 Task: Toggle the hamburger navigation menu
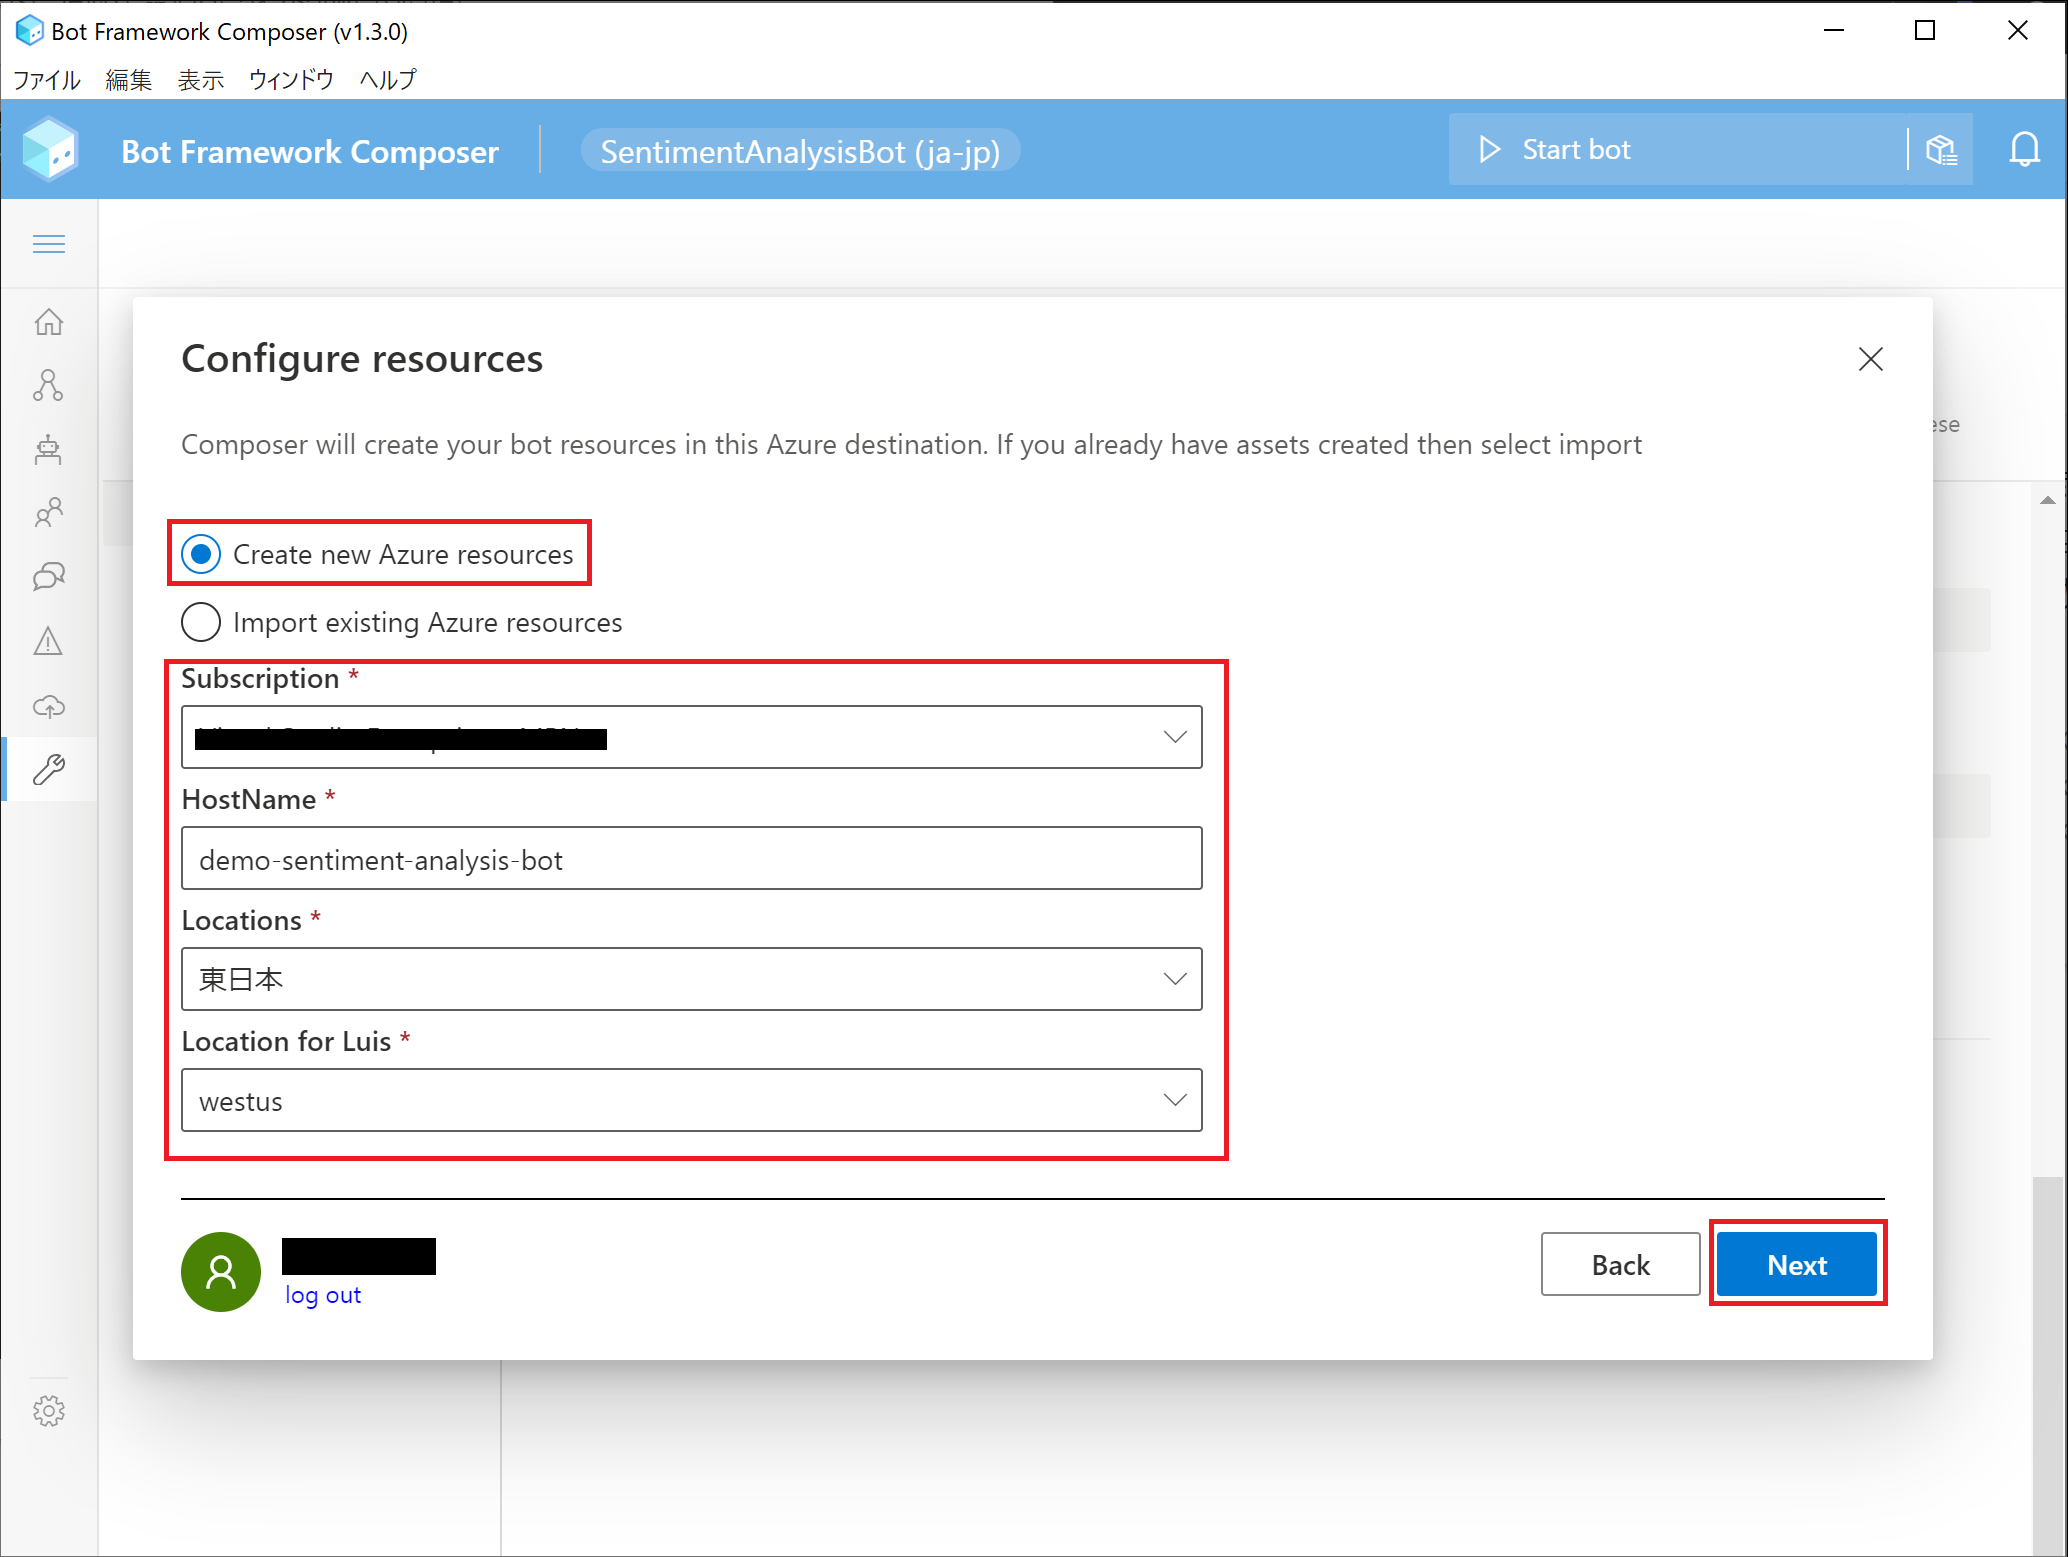[48, 244]
